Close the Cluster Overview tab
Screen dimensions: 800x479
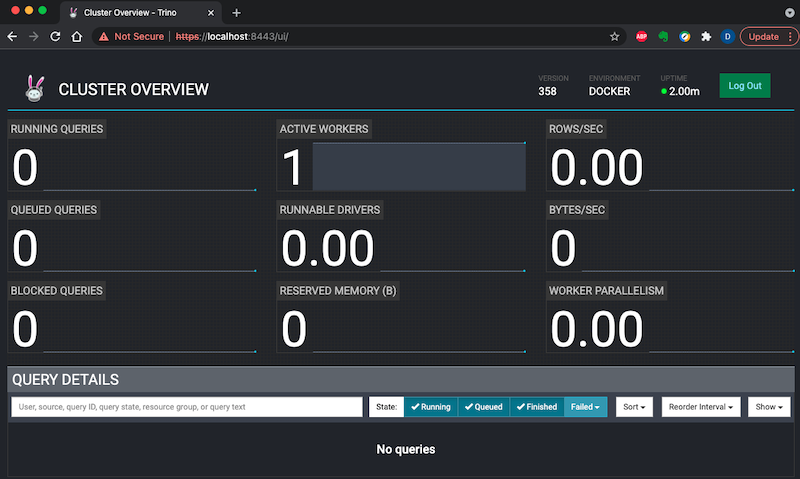click(x=211, y=13)
